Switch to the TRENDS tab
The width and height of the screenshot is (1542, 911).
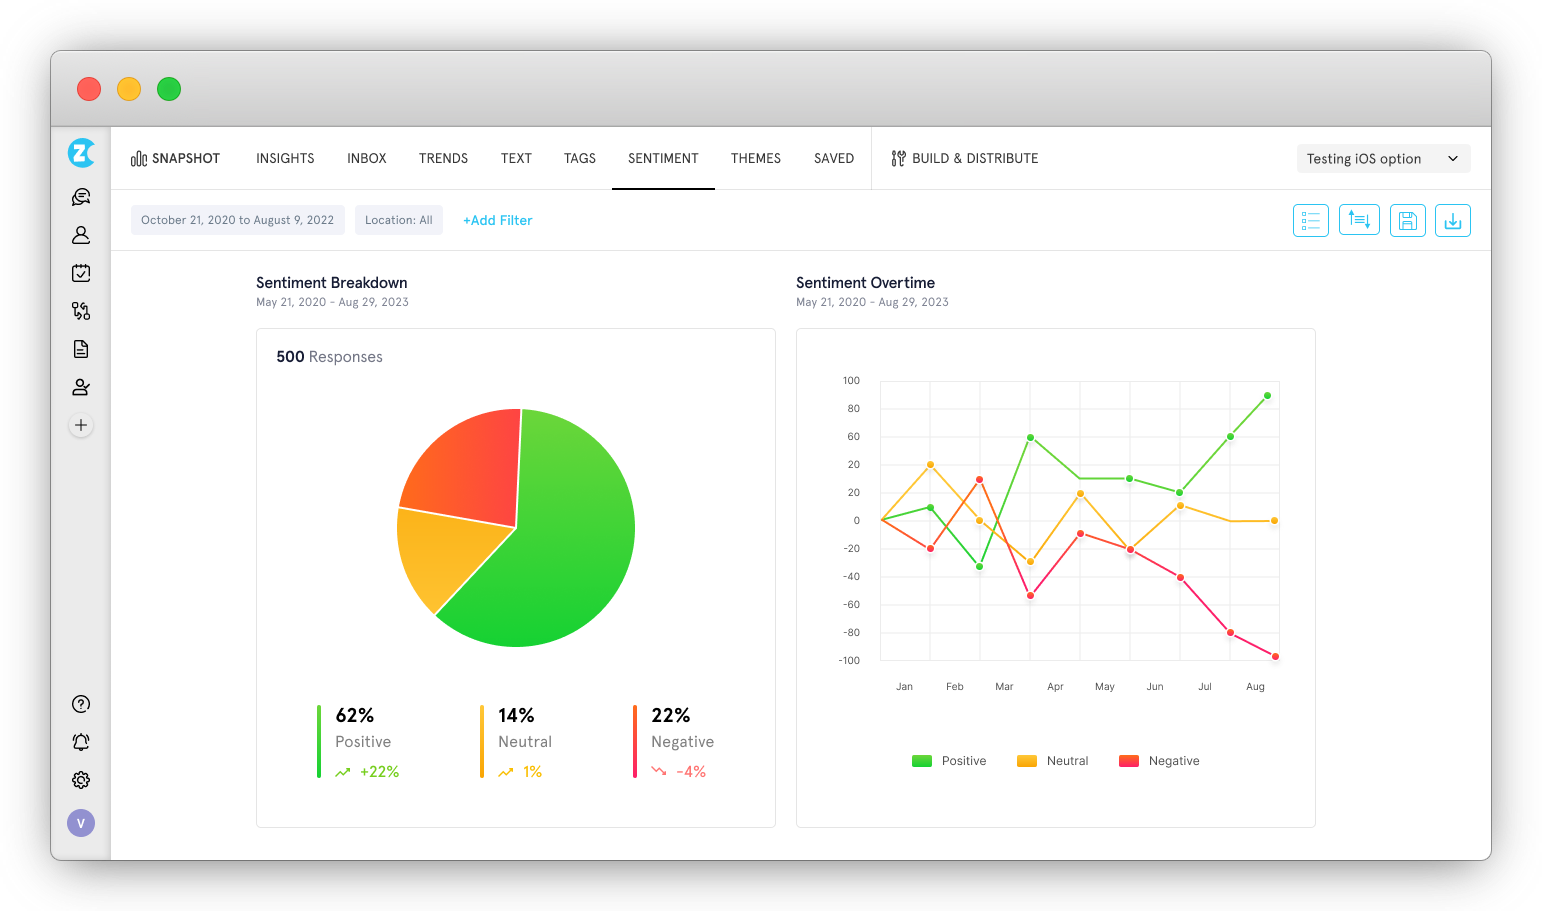pos(443,158)
